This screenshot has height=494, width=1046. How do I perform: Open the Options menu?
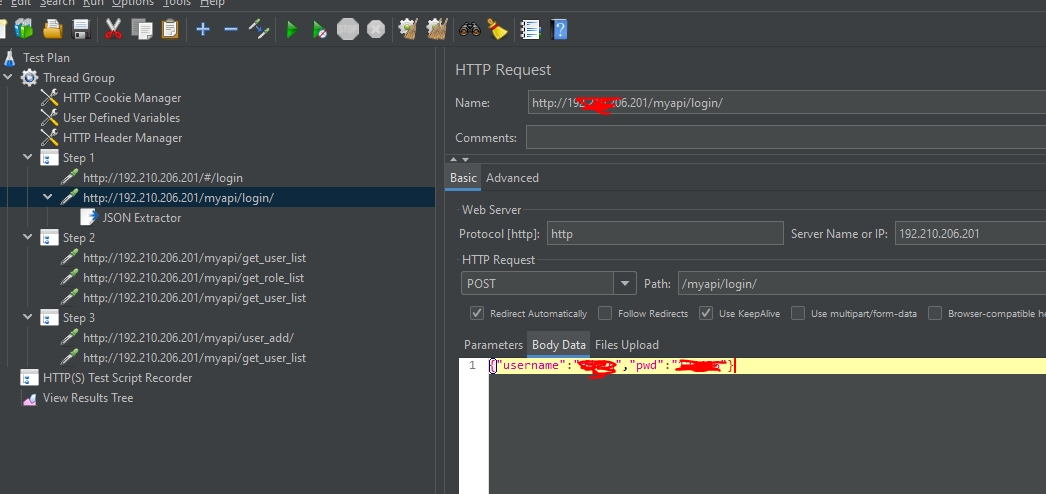click(133, 3)
